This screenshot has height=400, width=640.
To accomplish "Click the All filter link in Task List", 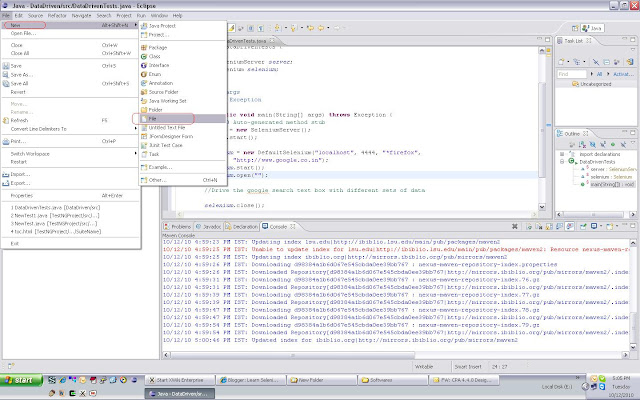I will 598,74.
